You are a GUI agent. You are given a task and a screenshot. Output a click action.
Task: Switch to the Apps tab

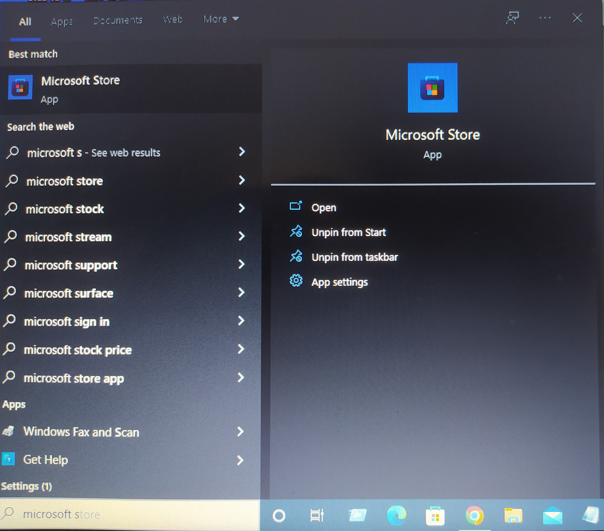pyautogui.click(x=62, y=21)
